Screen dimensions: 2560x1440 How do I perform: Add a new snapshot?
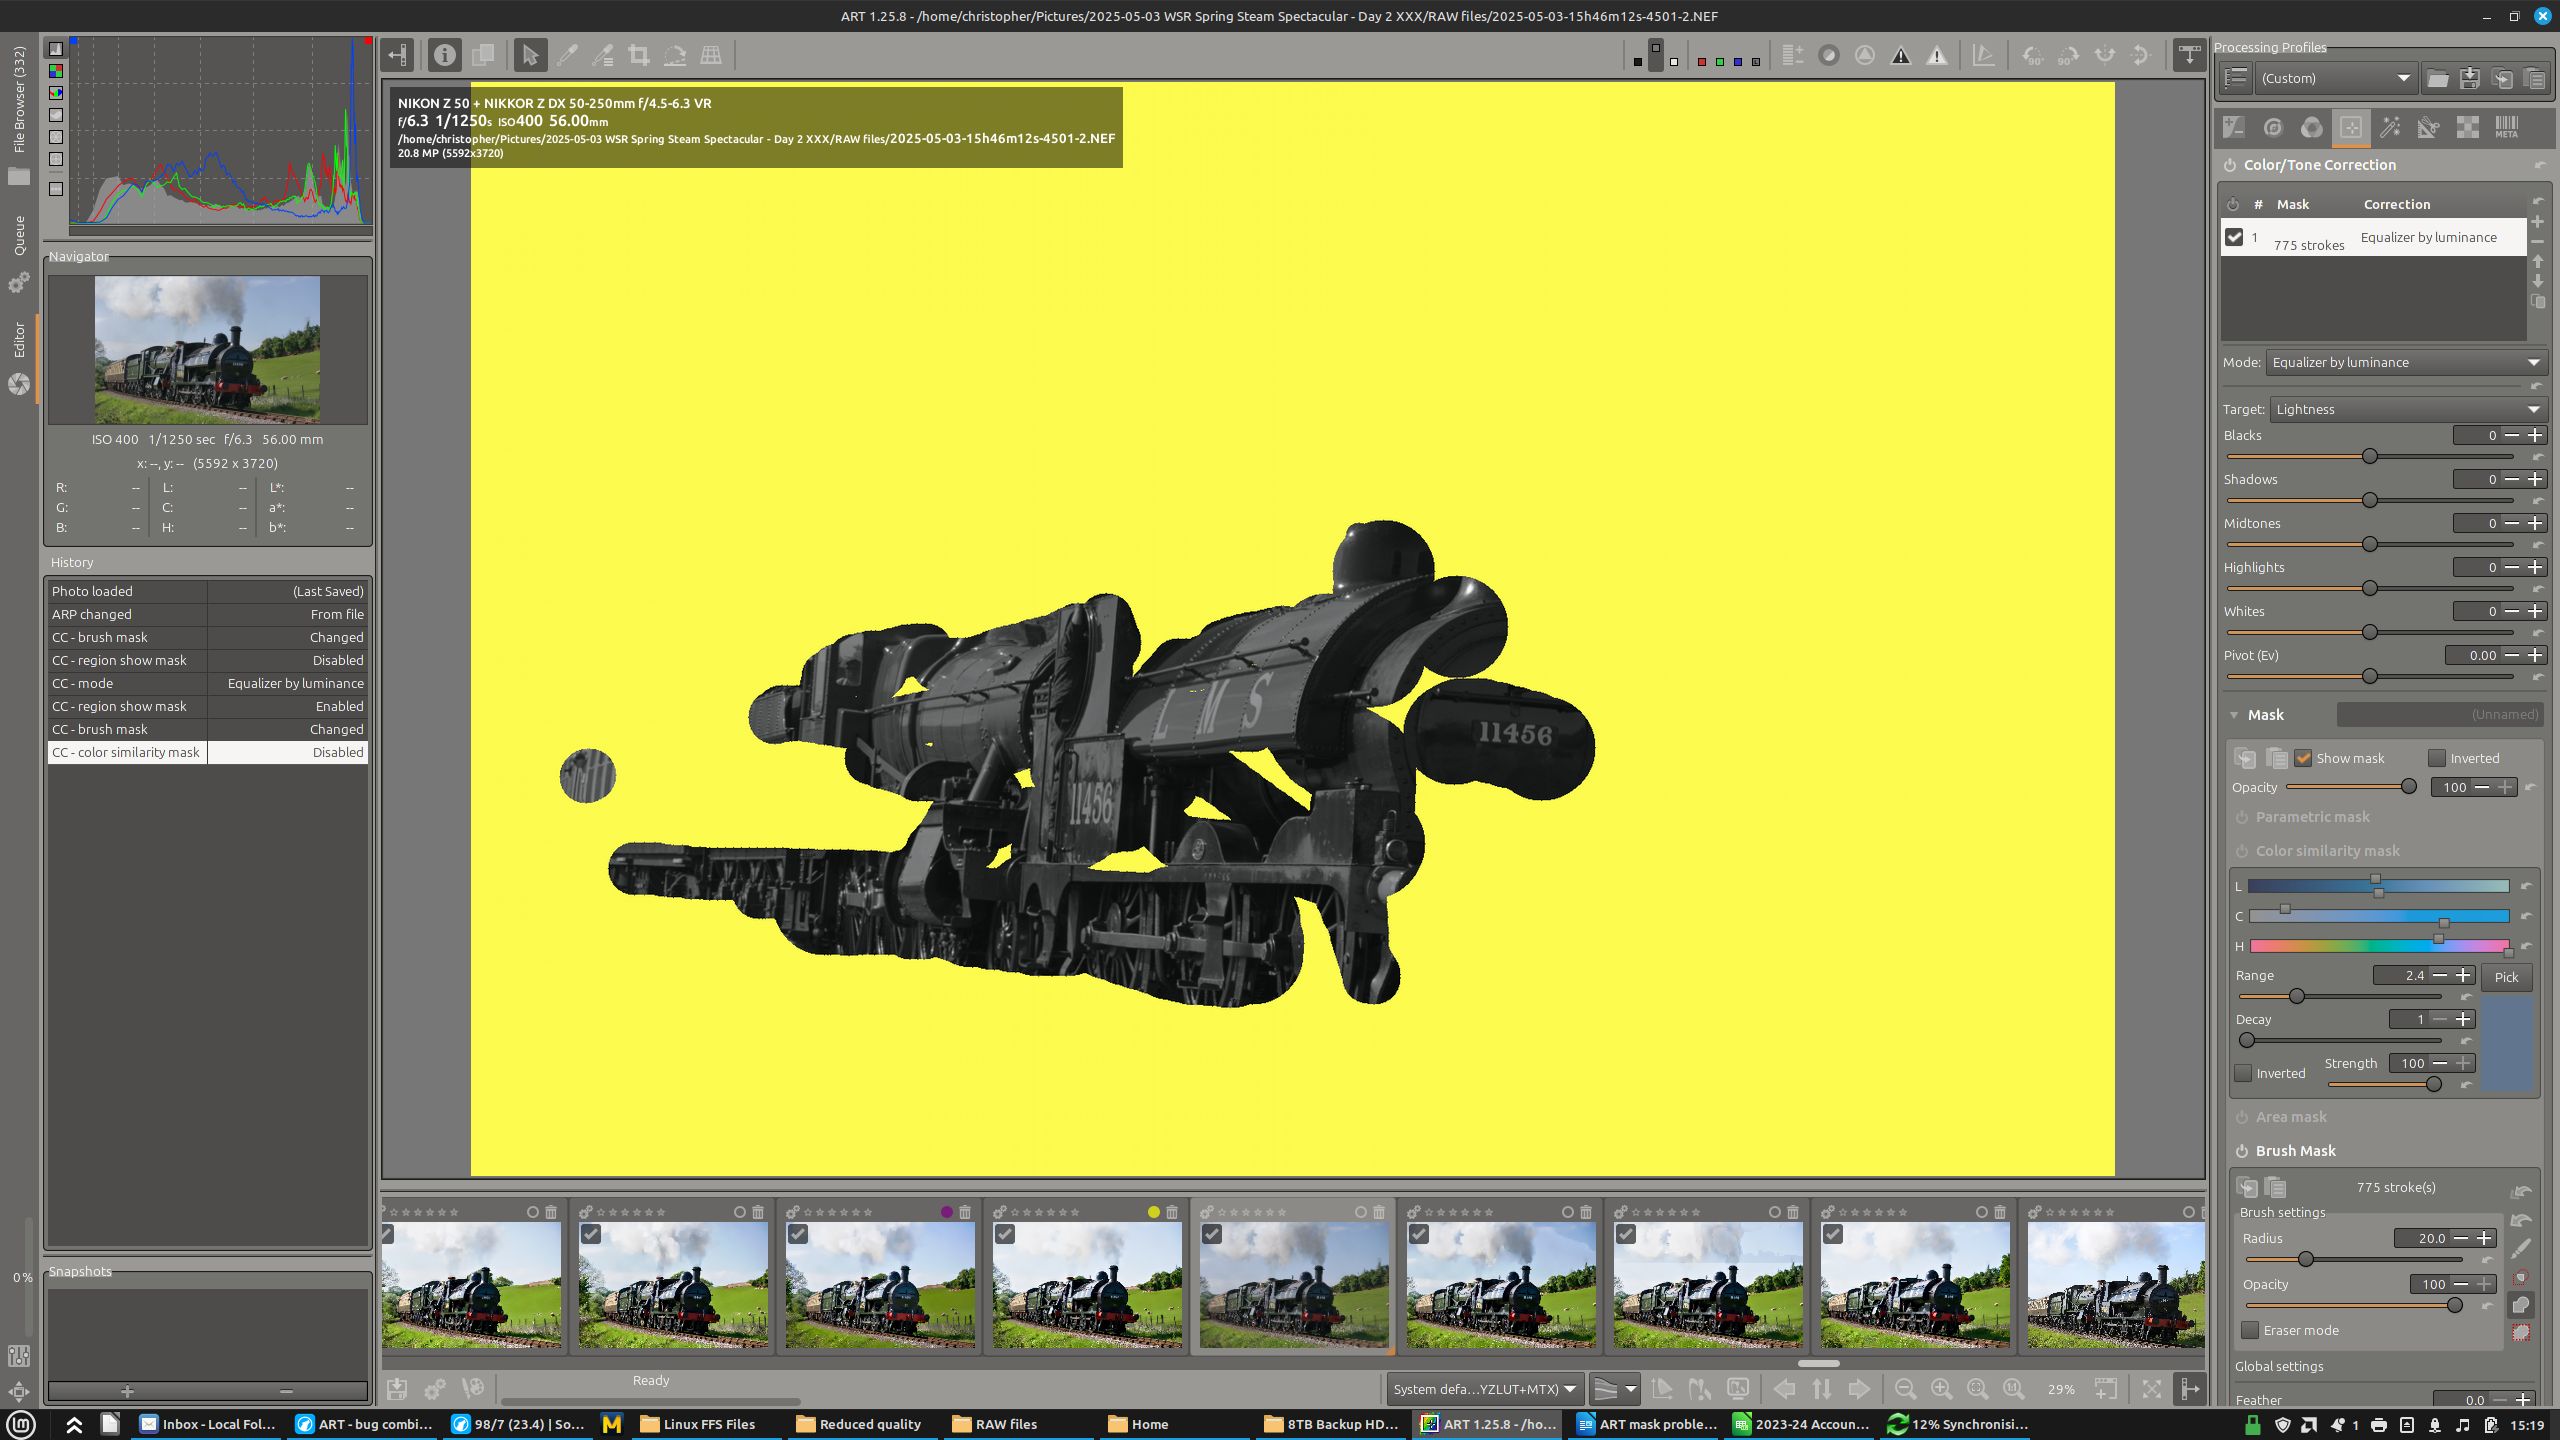pos(127,1391)
